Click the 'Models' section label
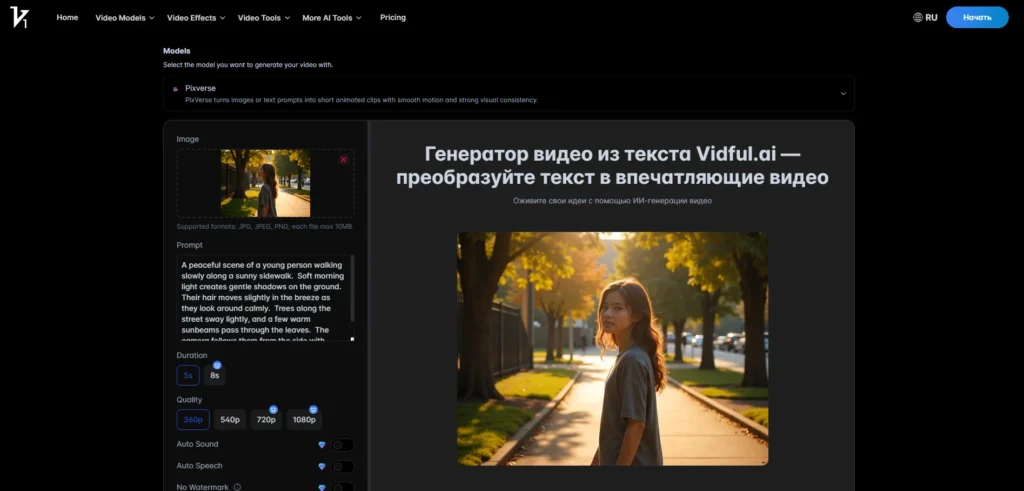1024x491 pixels. pyautogui.click(x=177, y=50)
